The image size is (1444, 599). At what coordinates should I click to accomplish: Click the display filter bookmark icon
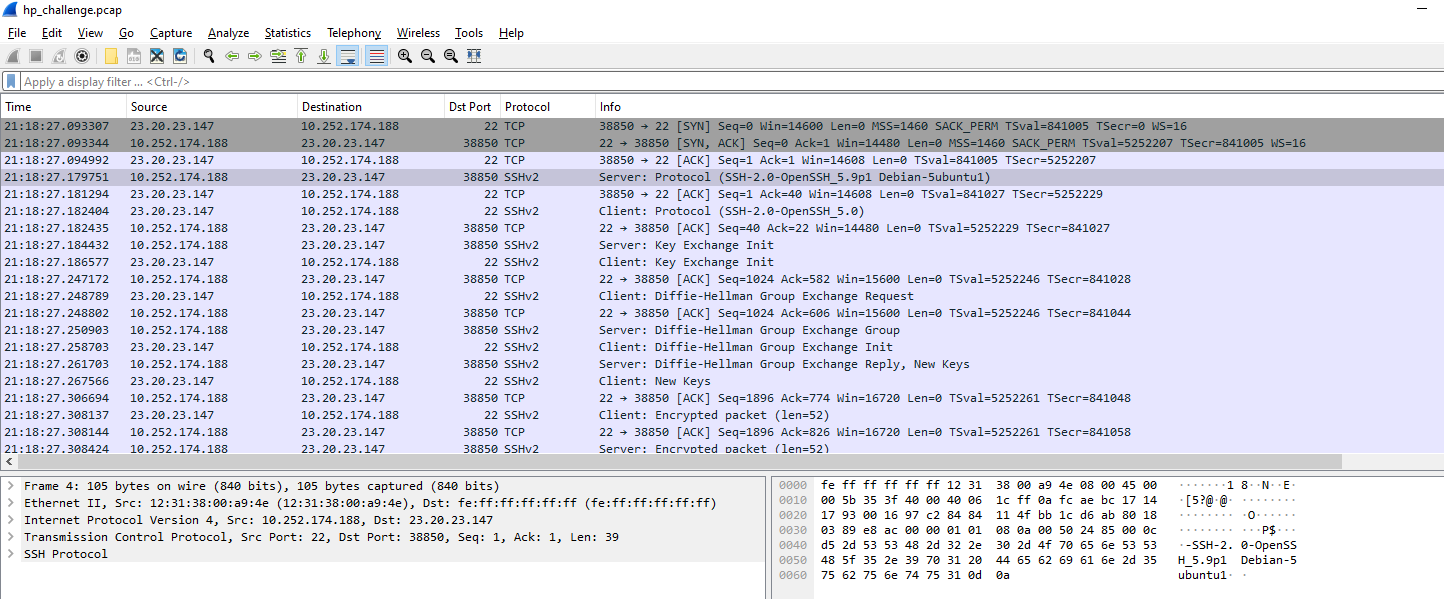pyautogui.click(x=11, y=82)
